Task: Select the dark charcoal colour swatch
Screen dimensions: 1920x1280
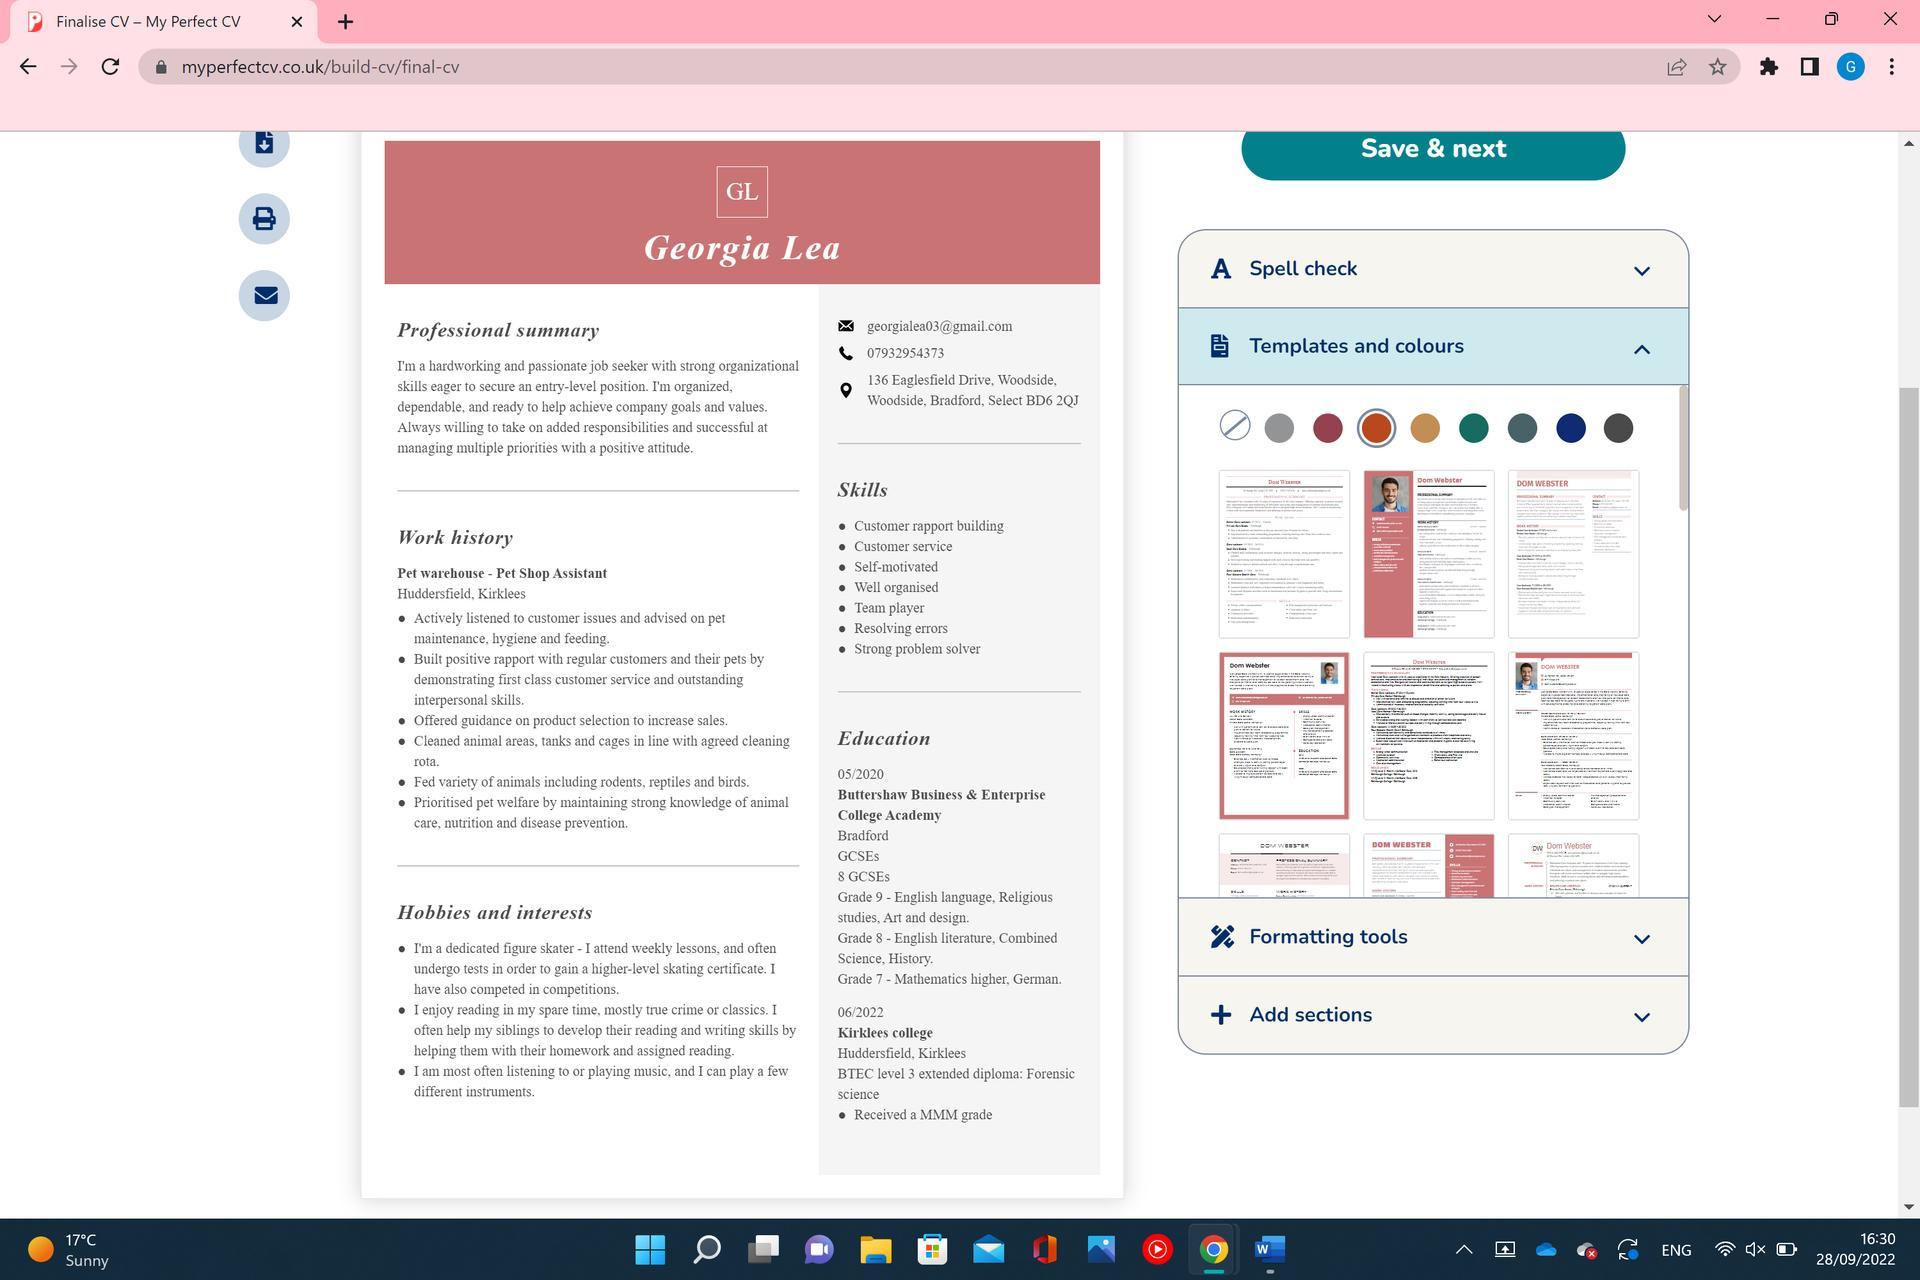Action: coord(1618,428)
